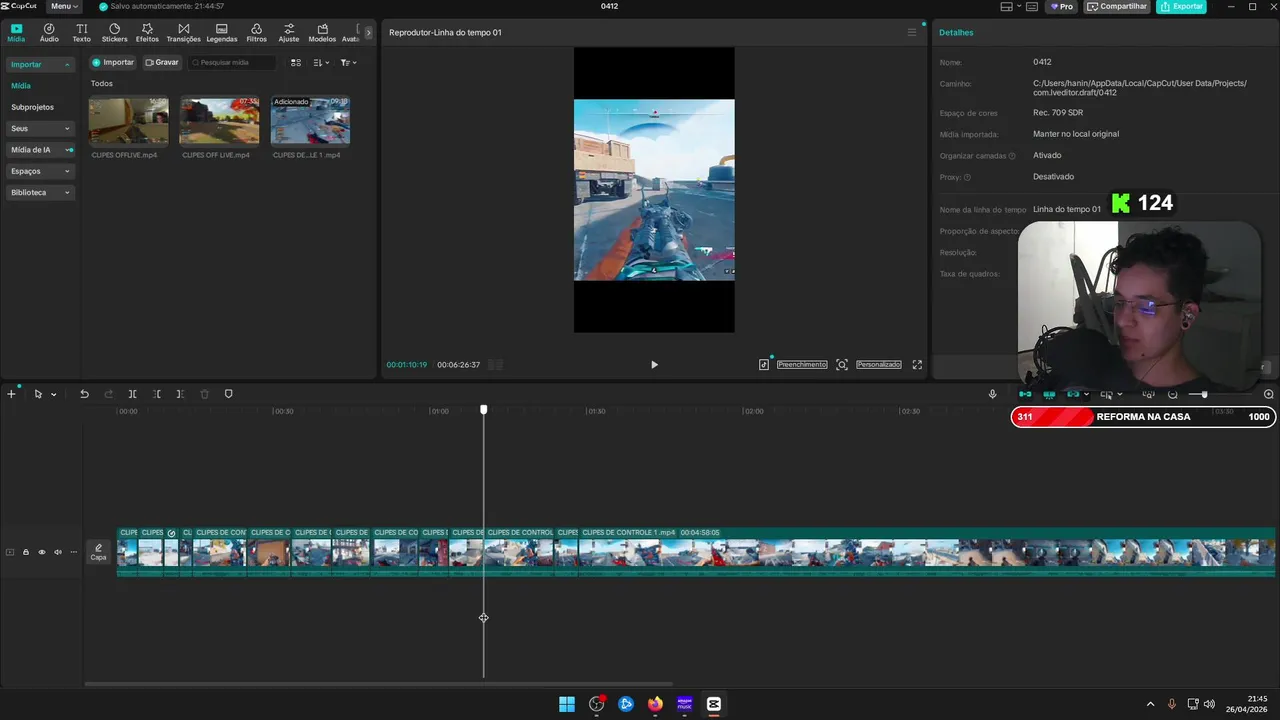The image size is (1280, 720).
Task: Switch to the Transições tab
Action: (x=183, y=32)
